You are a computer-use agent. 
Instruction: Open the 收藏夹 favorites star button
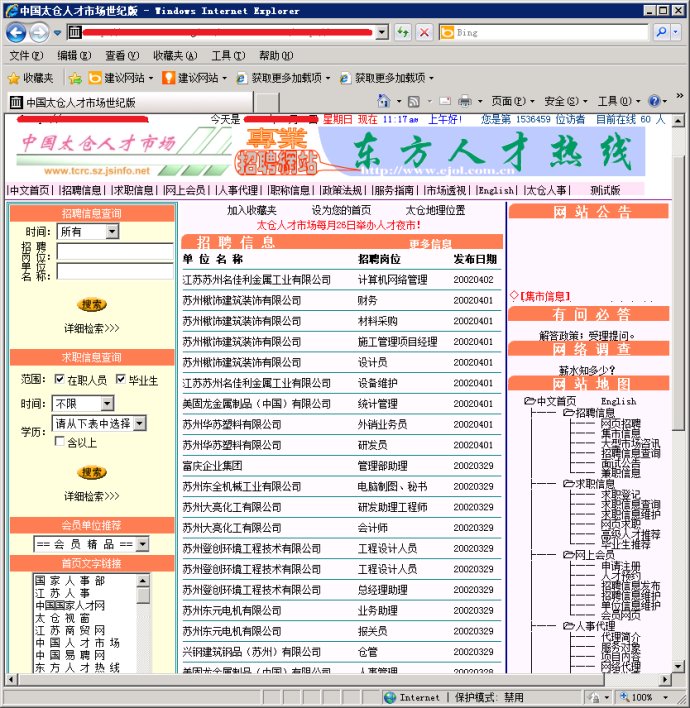[x=31, y=77]
